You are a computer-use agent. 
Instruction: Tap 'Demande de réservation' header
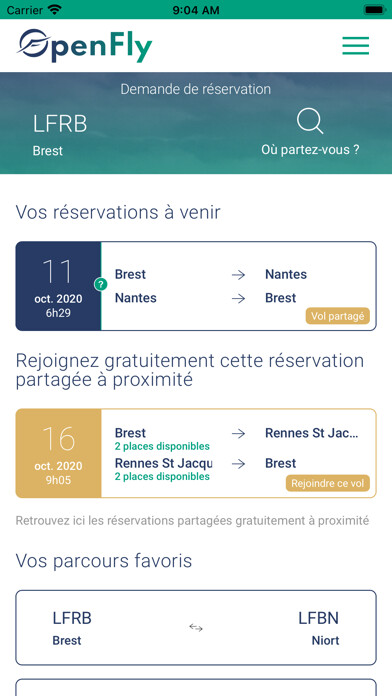pyautogui.click(x=196, y=89)
